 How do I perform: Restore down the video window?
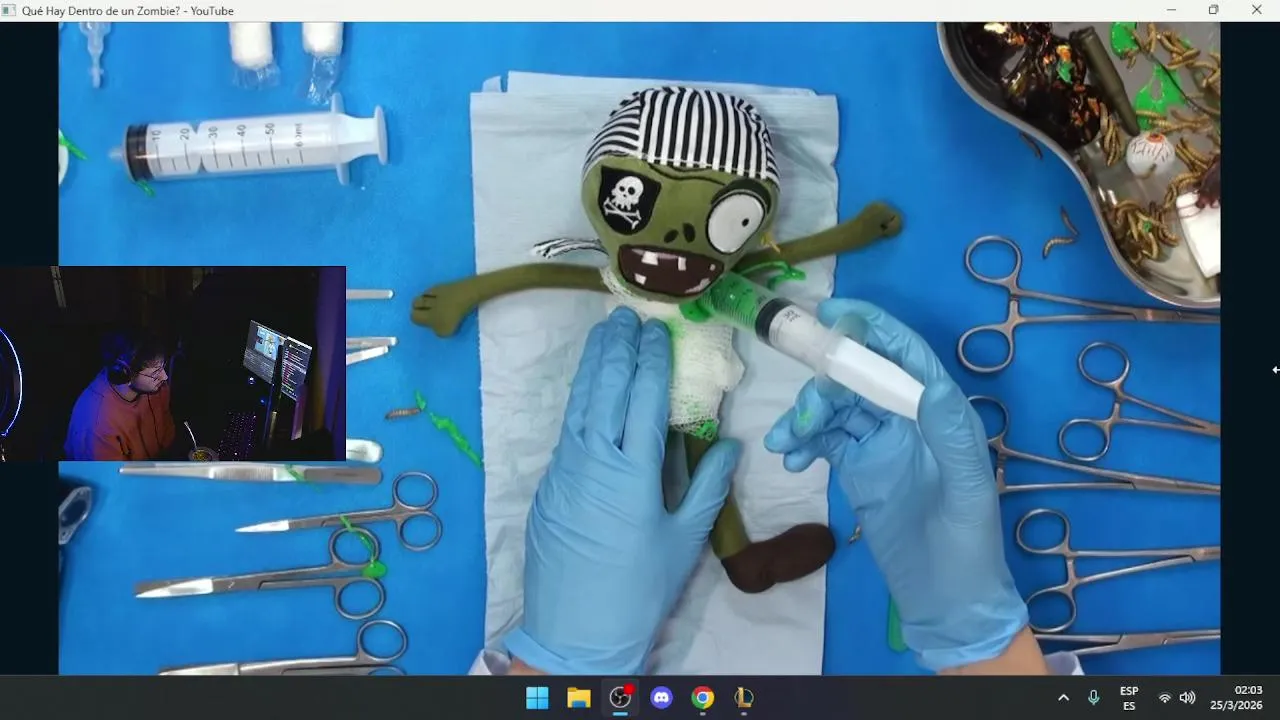click(x=1214, y=10)
